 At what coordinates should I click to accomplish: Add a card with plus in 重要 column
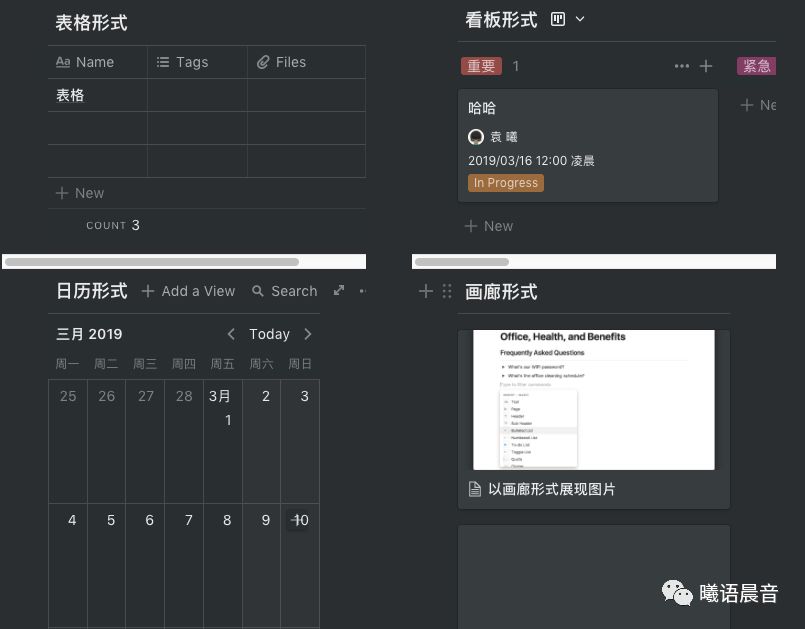pyautogui.click(x=706, y=66)
